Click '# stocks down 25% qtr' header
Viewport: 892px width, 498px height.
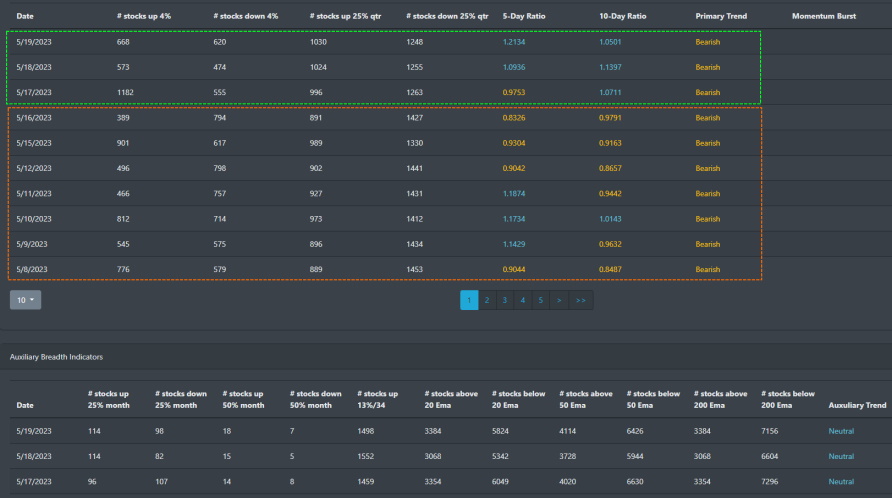[x=447, y=16]
